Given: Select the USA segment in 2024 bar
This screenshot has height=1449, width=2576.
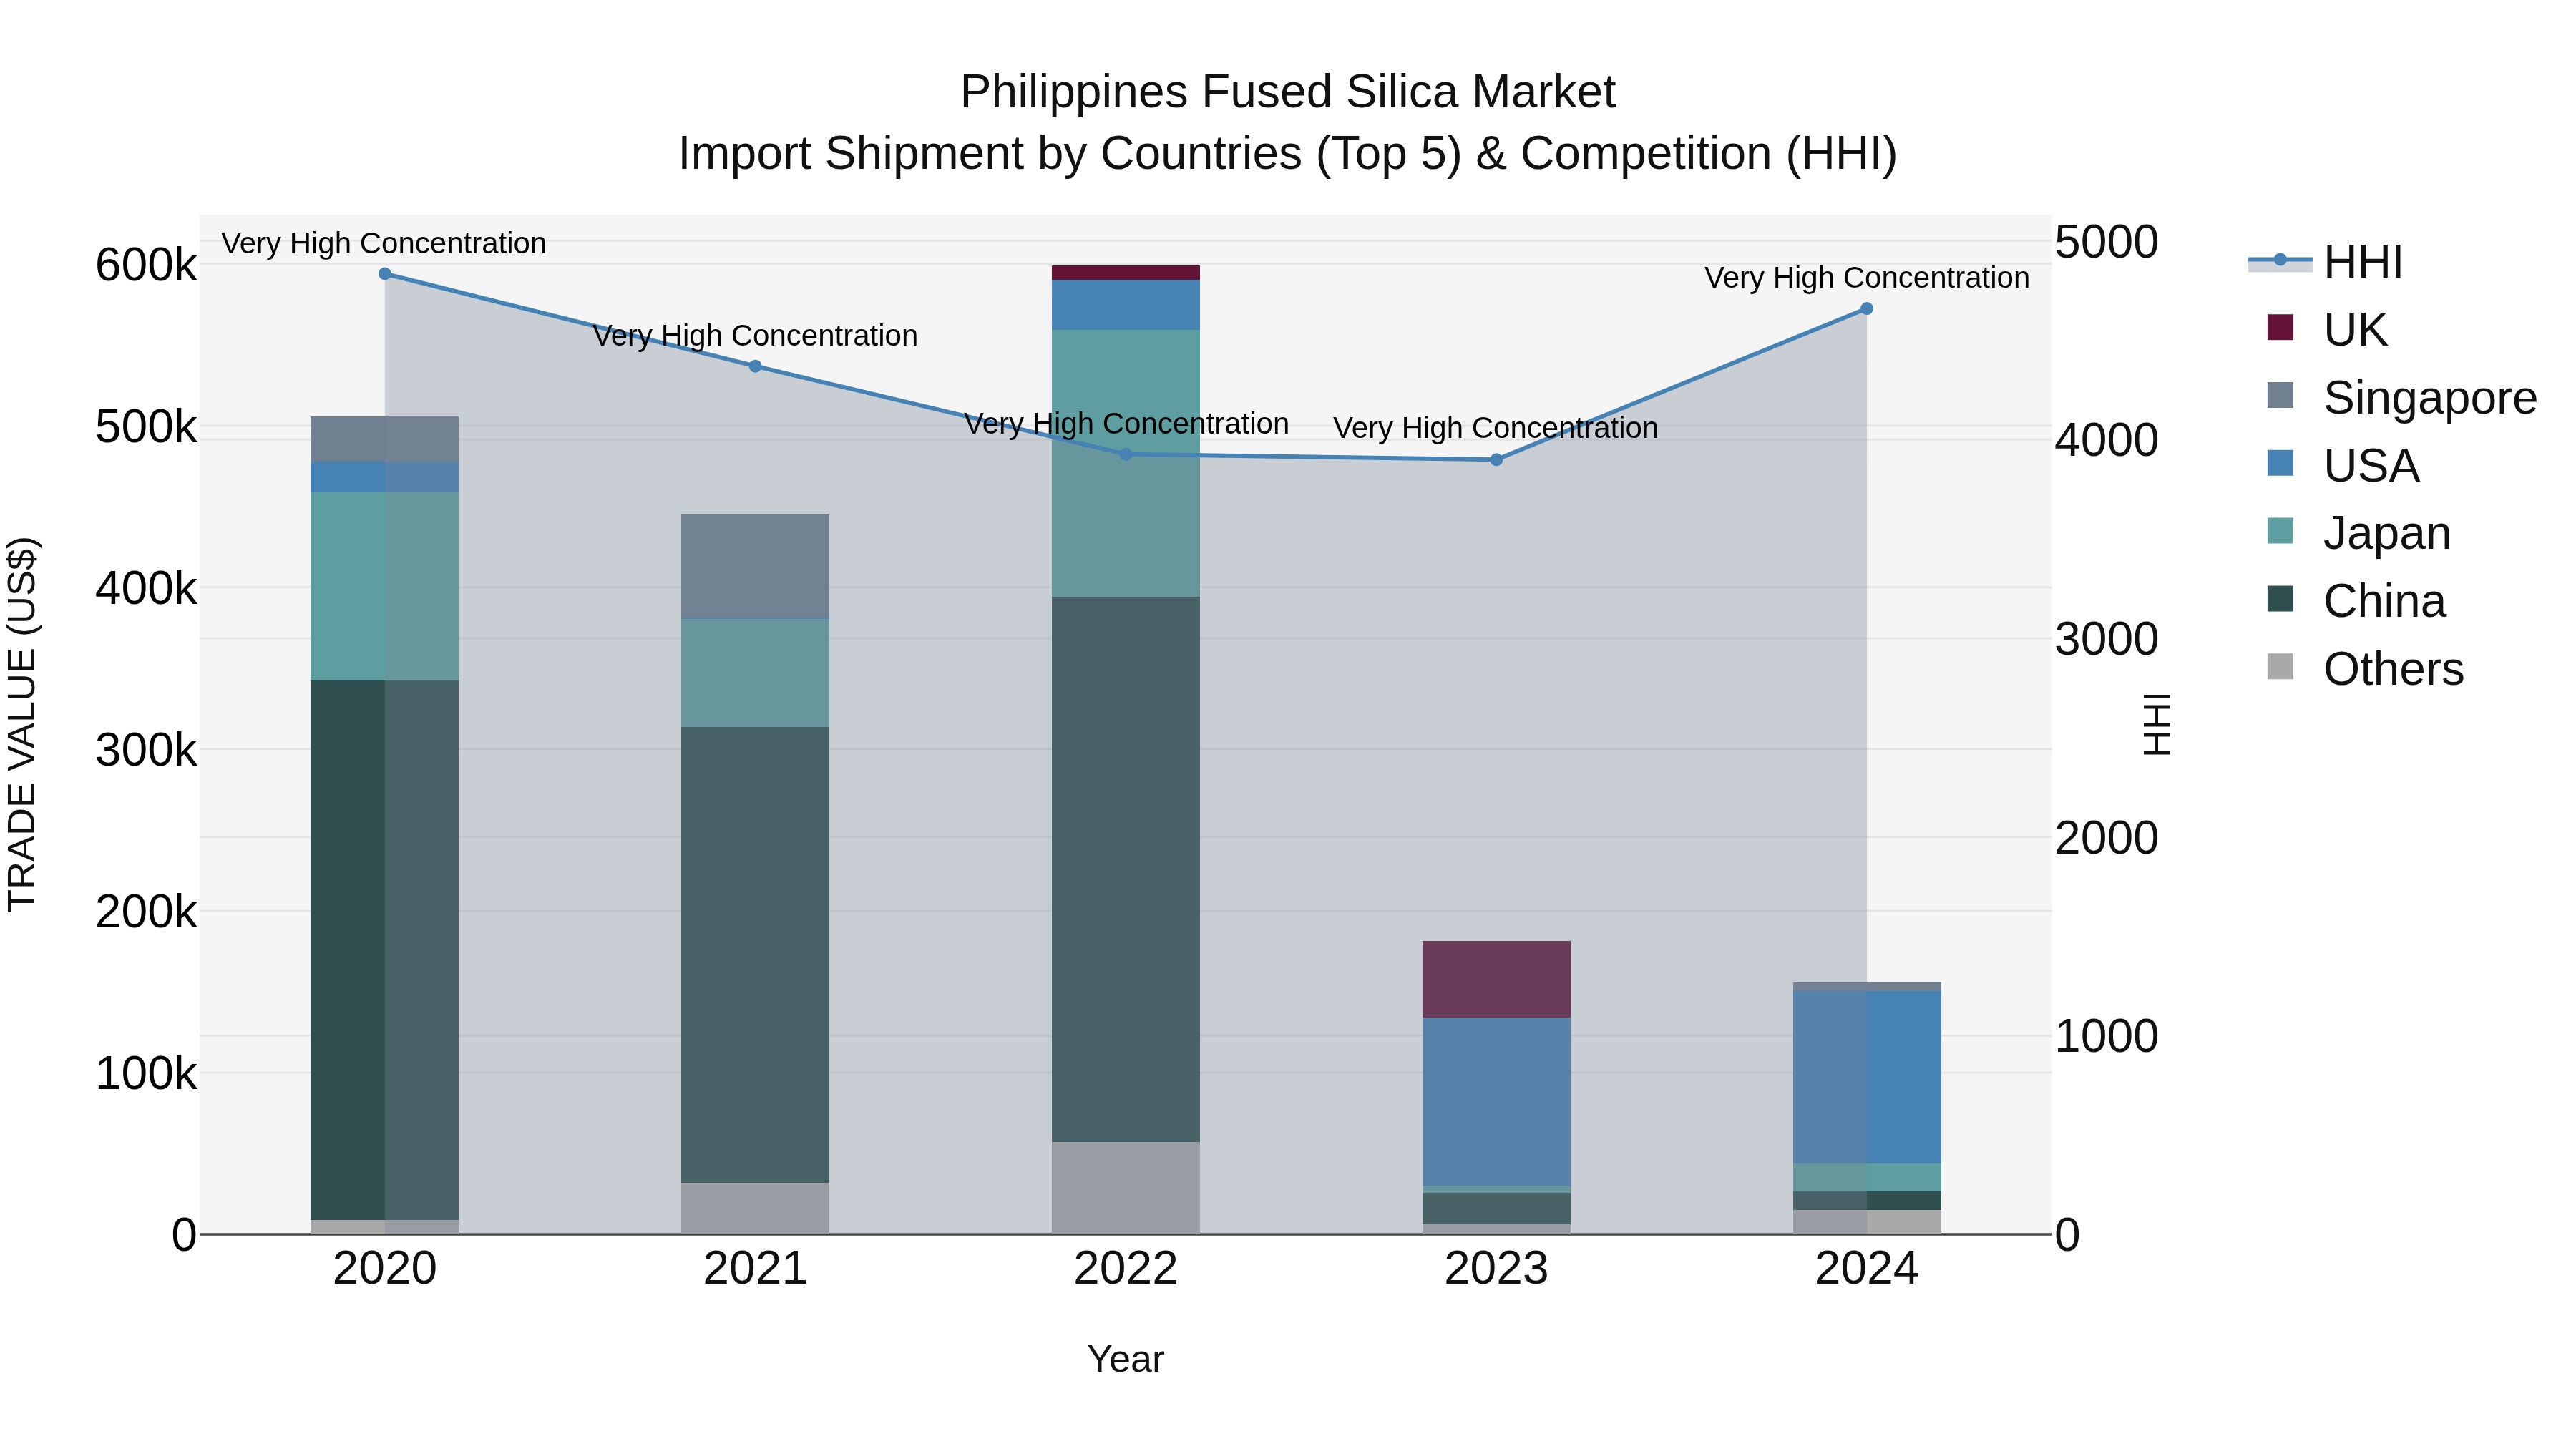Looking at the screenshot, I should point(1866,1077).
